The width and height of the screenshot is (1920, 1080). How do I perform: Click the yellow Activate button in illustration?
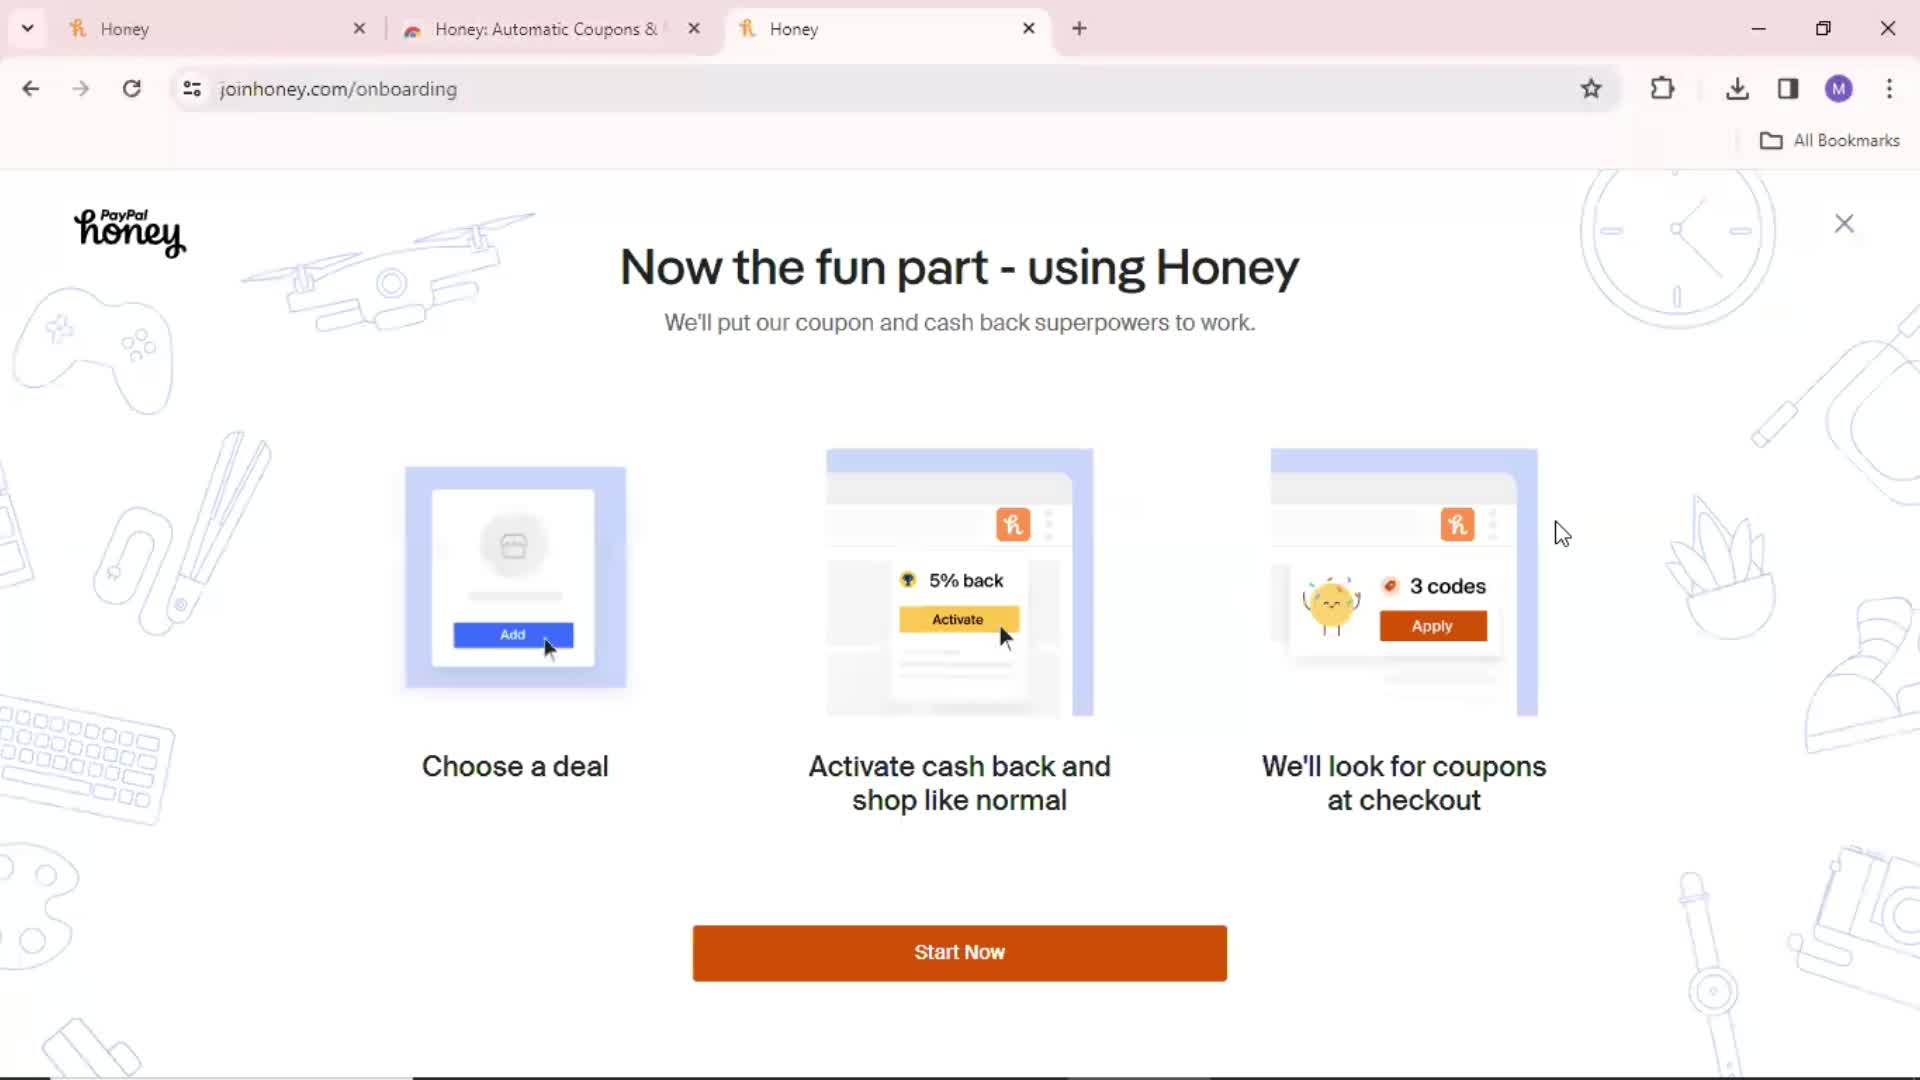click(958, 620)
